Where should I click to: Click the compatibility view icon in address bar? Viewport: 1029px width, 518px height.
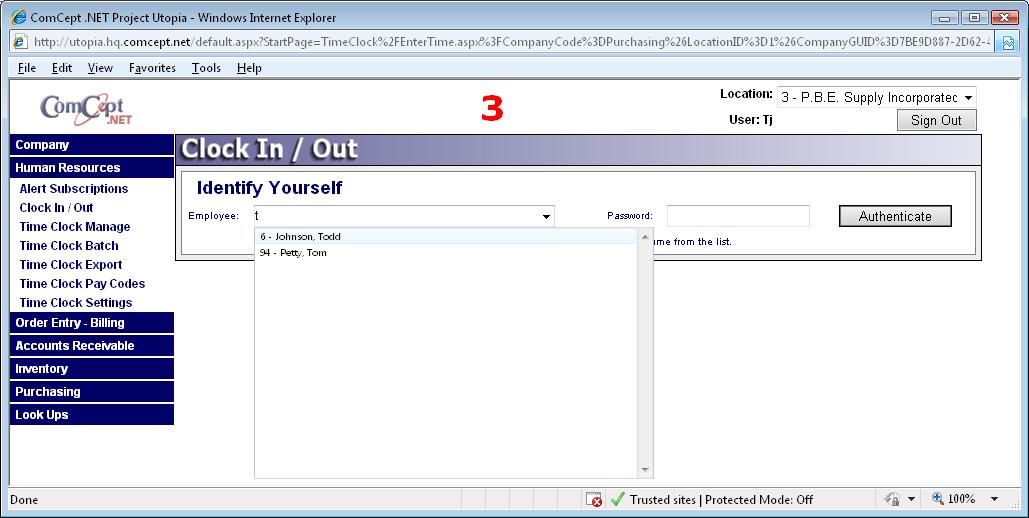coord(1008,42)
